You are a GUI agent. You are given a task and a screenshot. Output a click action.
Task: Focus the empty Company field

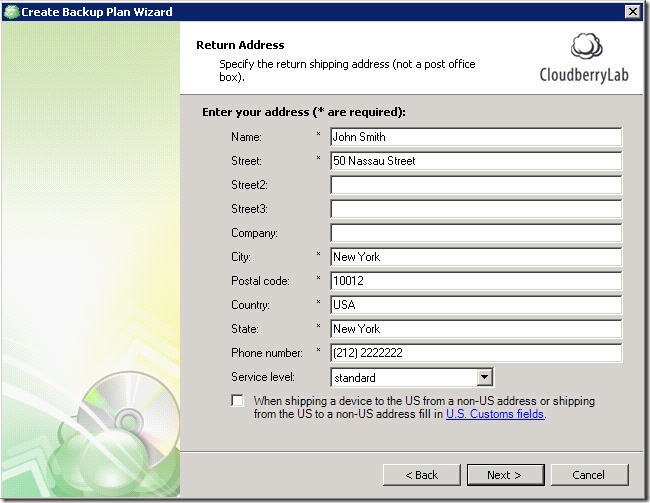(476, 233)
